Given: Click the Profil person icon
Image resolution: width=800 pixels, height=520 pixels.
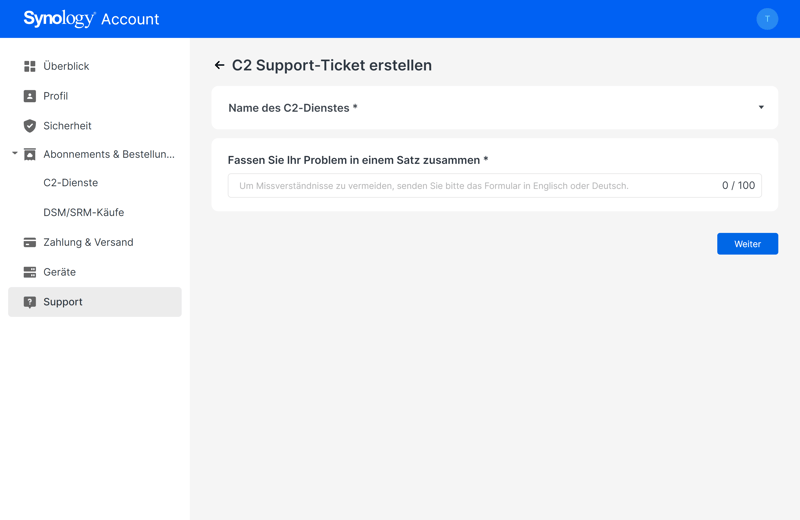Looking at the screenshot, I should point(30,96).
